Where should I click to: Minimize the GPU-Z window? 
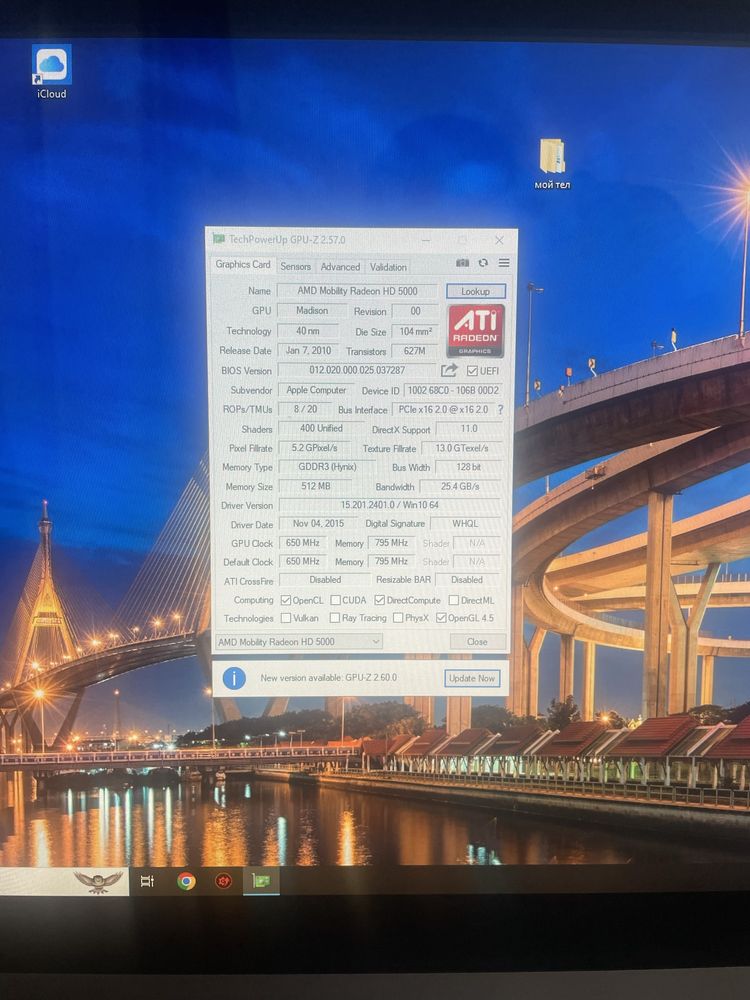point(425,240)
